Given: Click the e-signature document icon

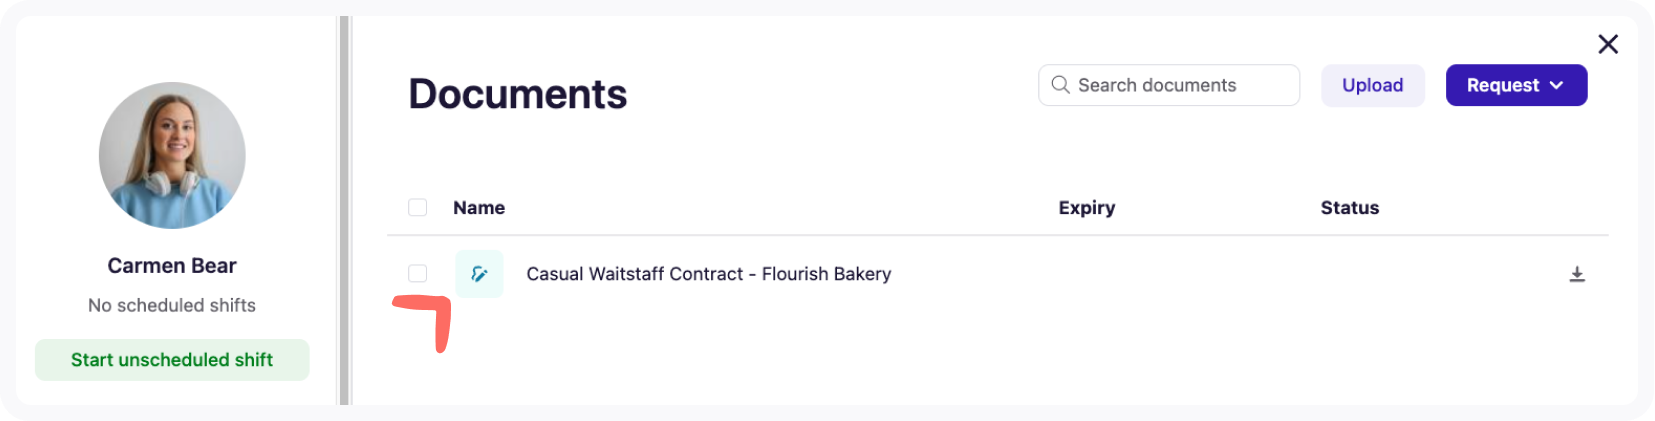Looking at the screenshot, I should pos(479,274).
